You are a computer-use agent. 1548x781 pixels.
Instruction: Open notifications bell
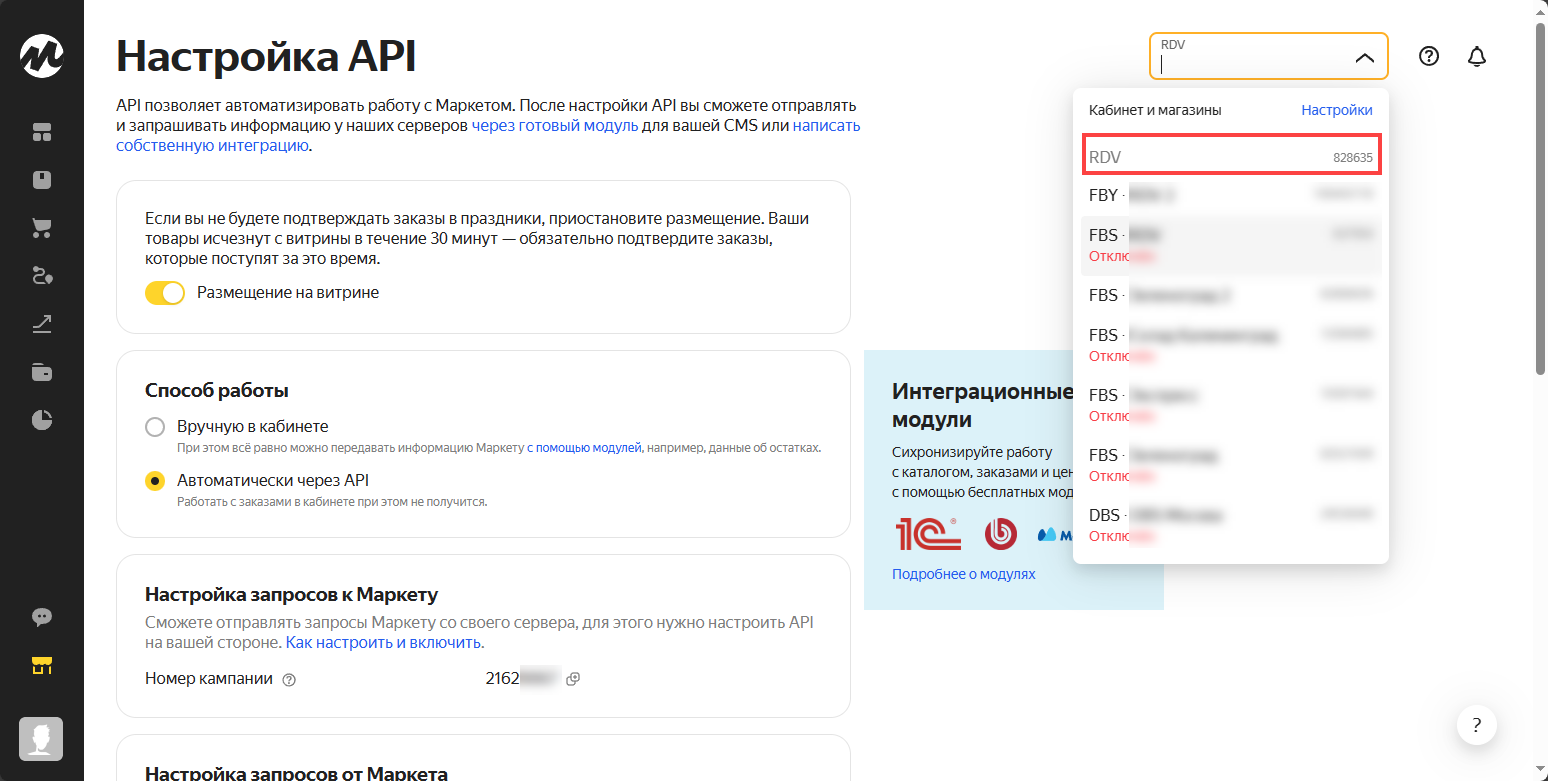tap(1477, 57)
